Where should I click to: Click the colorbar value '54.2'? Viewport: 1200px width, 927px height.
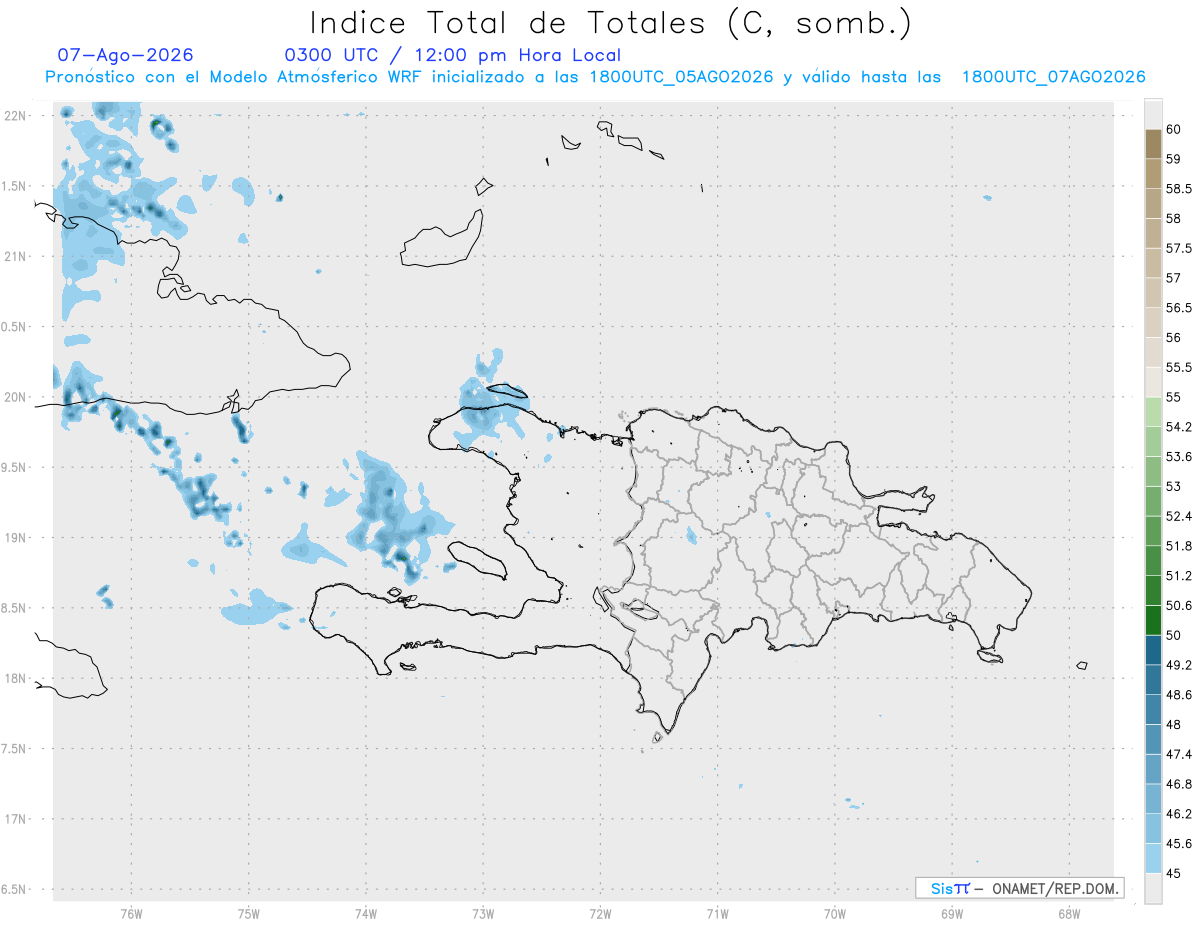point(1178,427)
